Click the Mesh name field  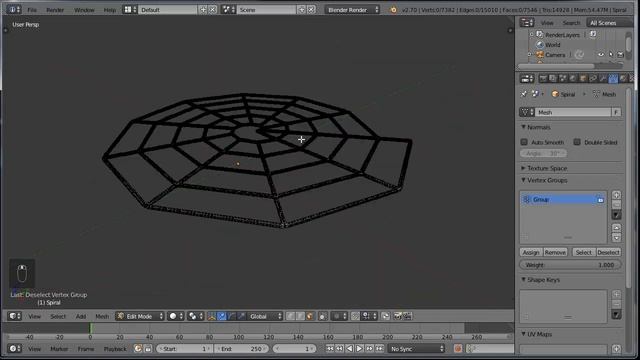[x=573, y=112]
